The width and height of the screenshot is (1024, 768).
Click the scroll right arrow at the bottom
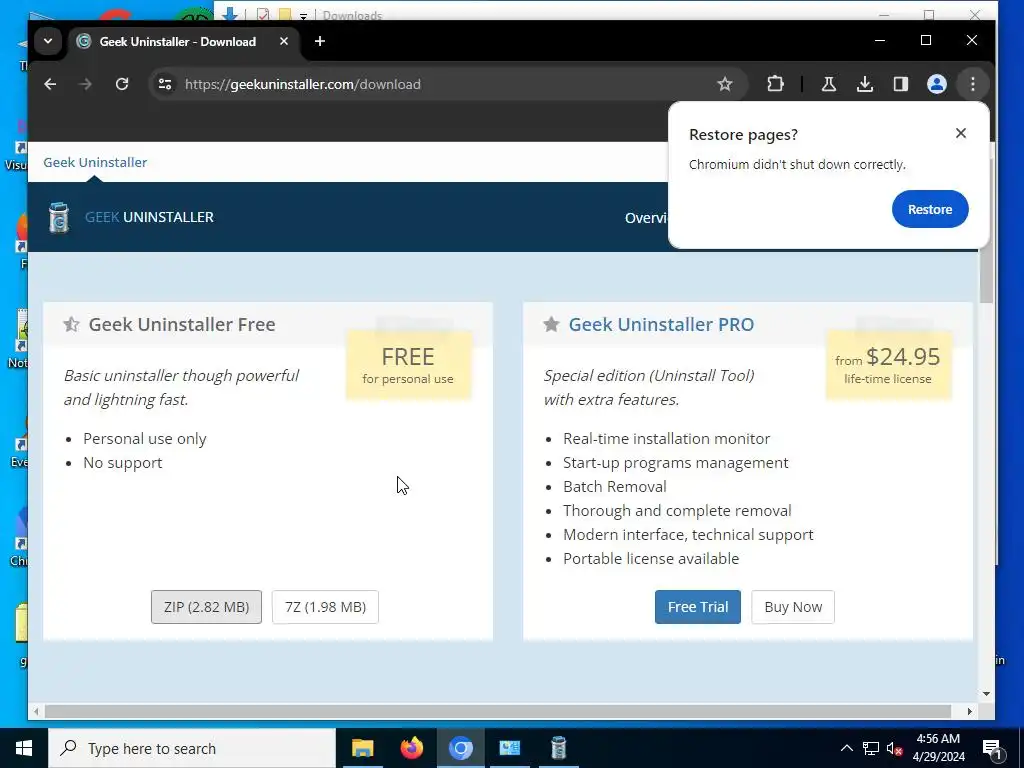point(970,711)
